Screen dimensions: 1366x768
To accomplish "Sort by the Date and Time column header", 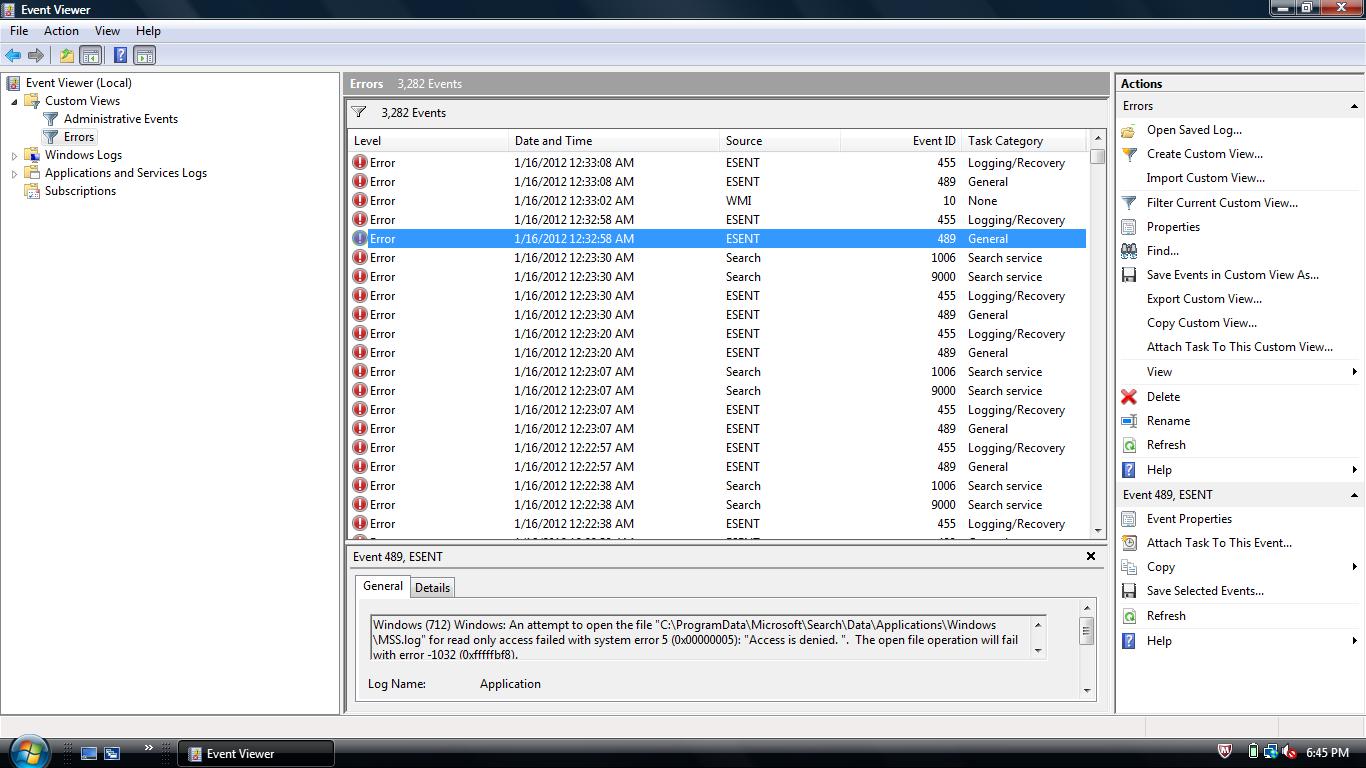I will 614,141.
